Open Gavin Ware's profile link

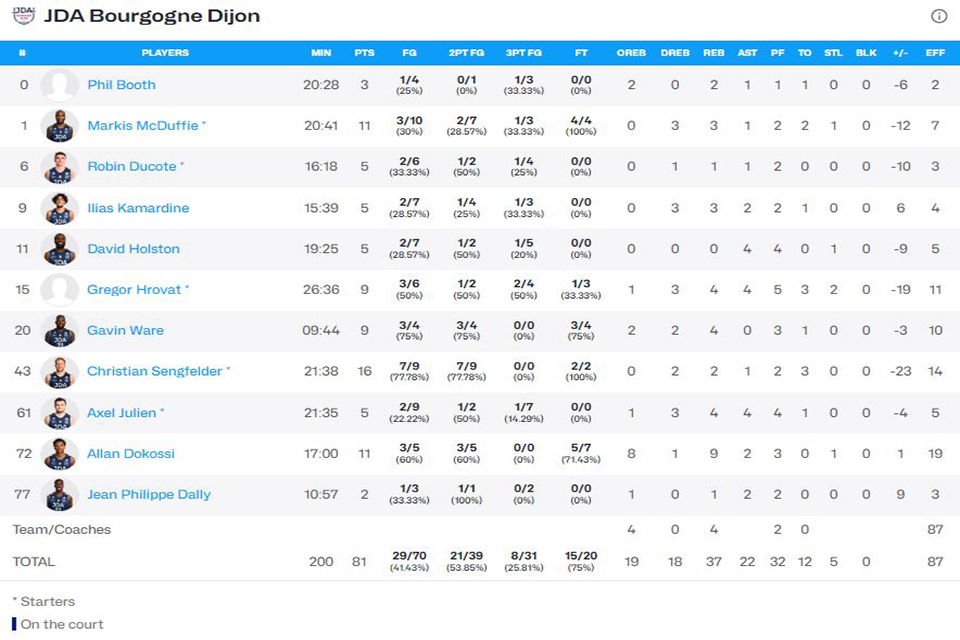tap(125, 330)
